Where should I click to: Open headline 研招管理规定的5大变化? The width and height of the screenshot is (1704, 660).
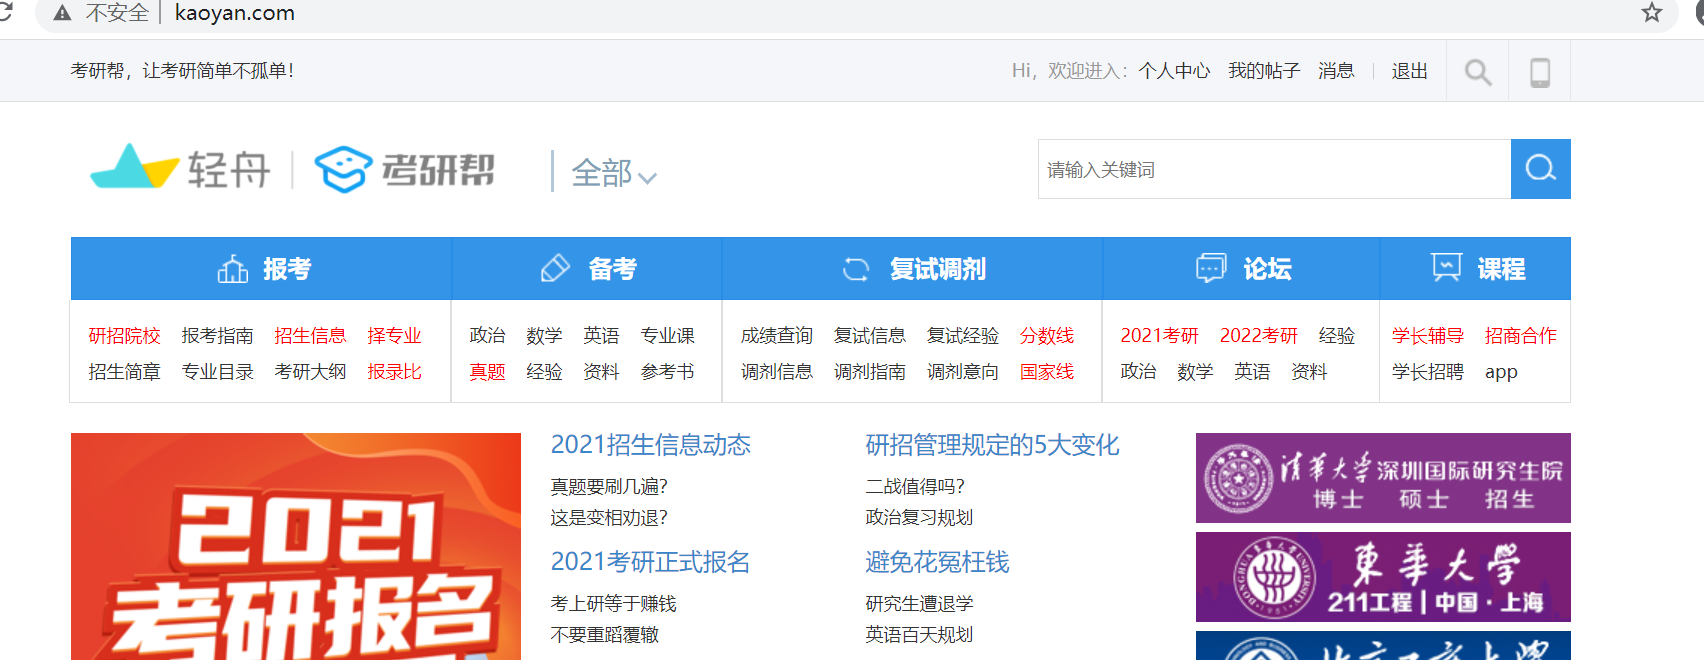pyautogui.click(x=992, y=445)
